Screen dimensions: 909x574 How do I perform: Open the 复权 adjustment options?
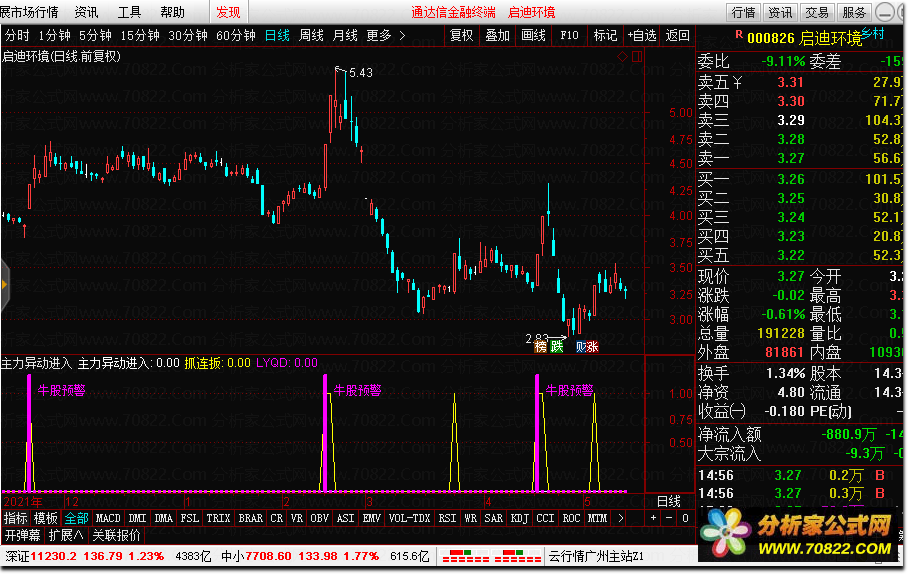tap(461, 35)
